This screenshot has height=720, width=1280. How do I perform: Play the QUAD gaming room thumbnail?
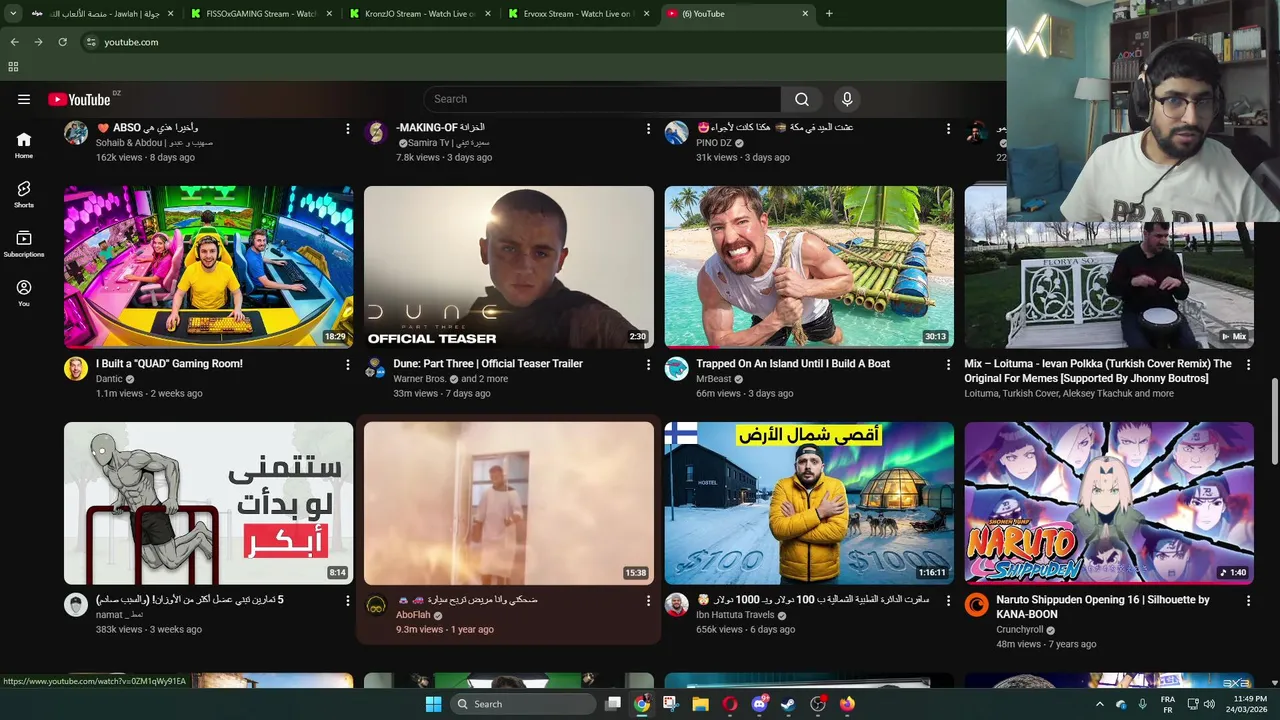click(209, 267)
